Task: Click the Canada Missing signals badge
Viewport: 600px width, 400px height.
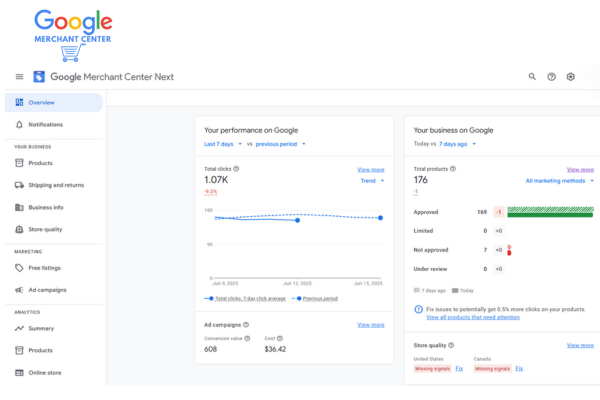Action: [x=492, y=369]
